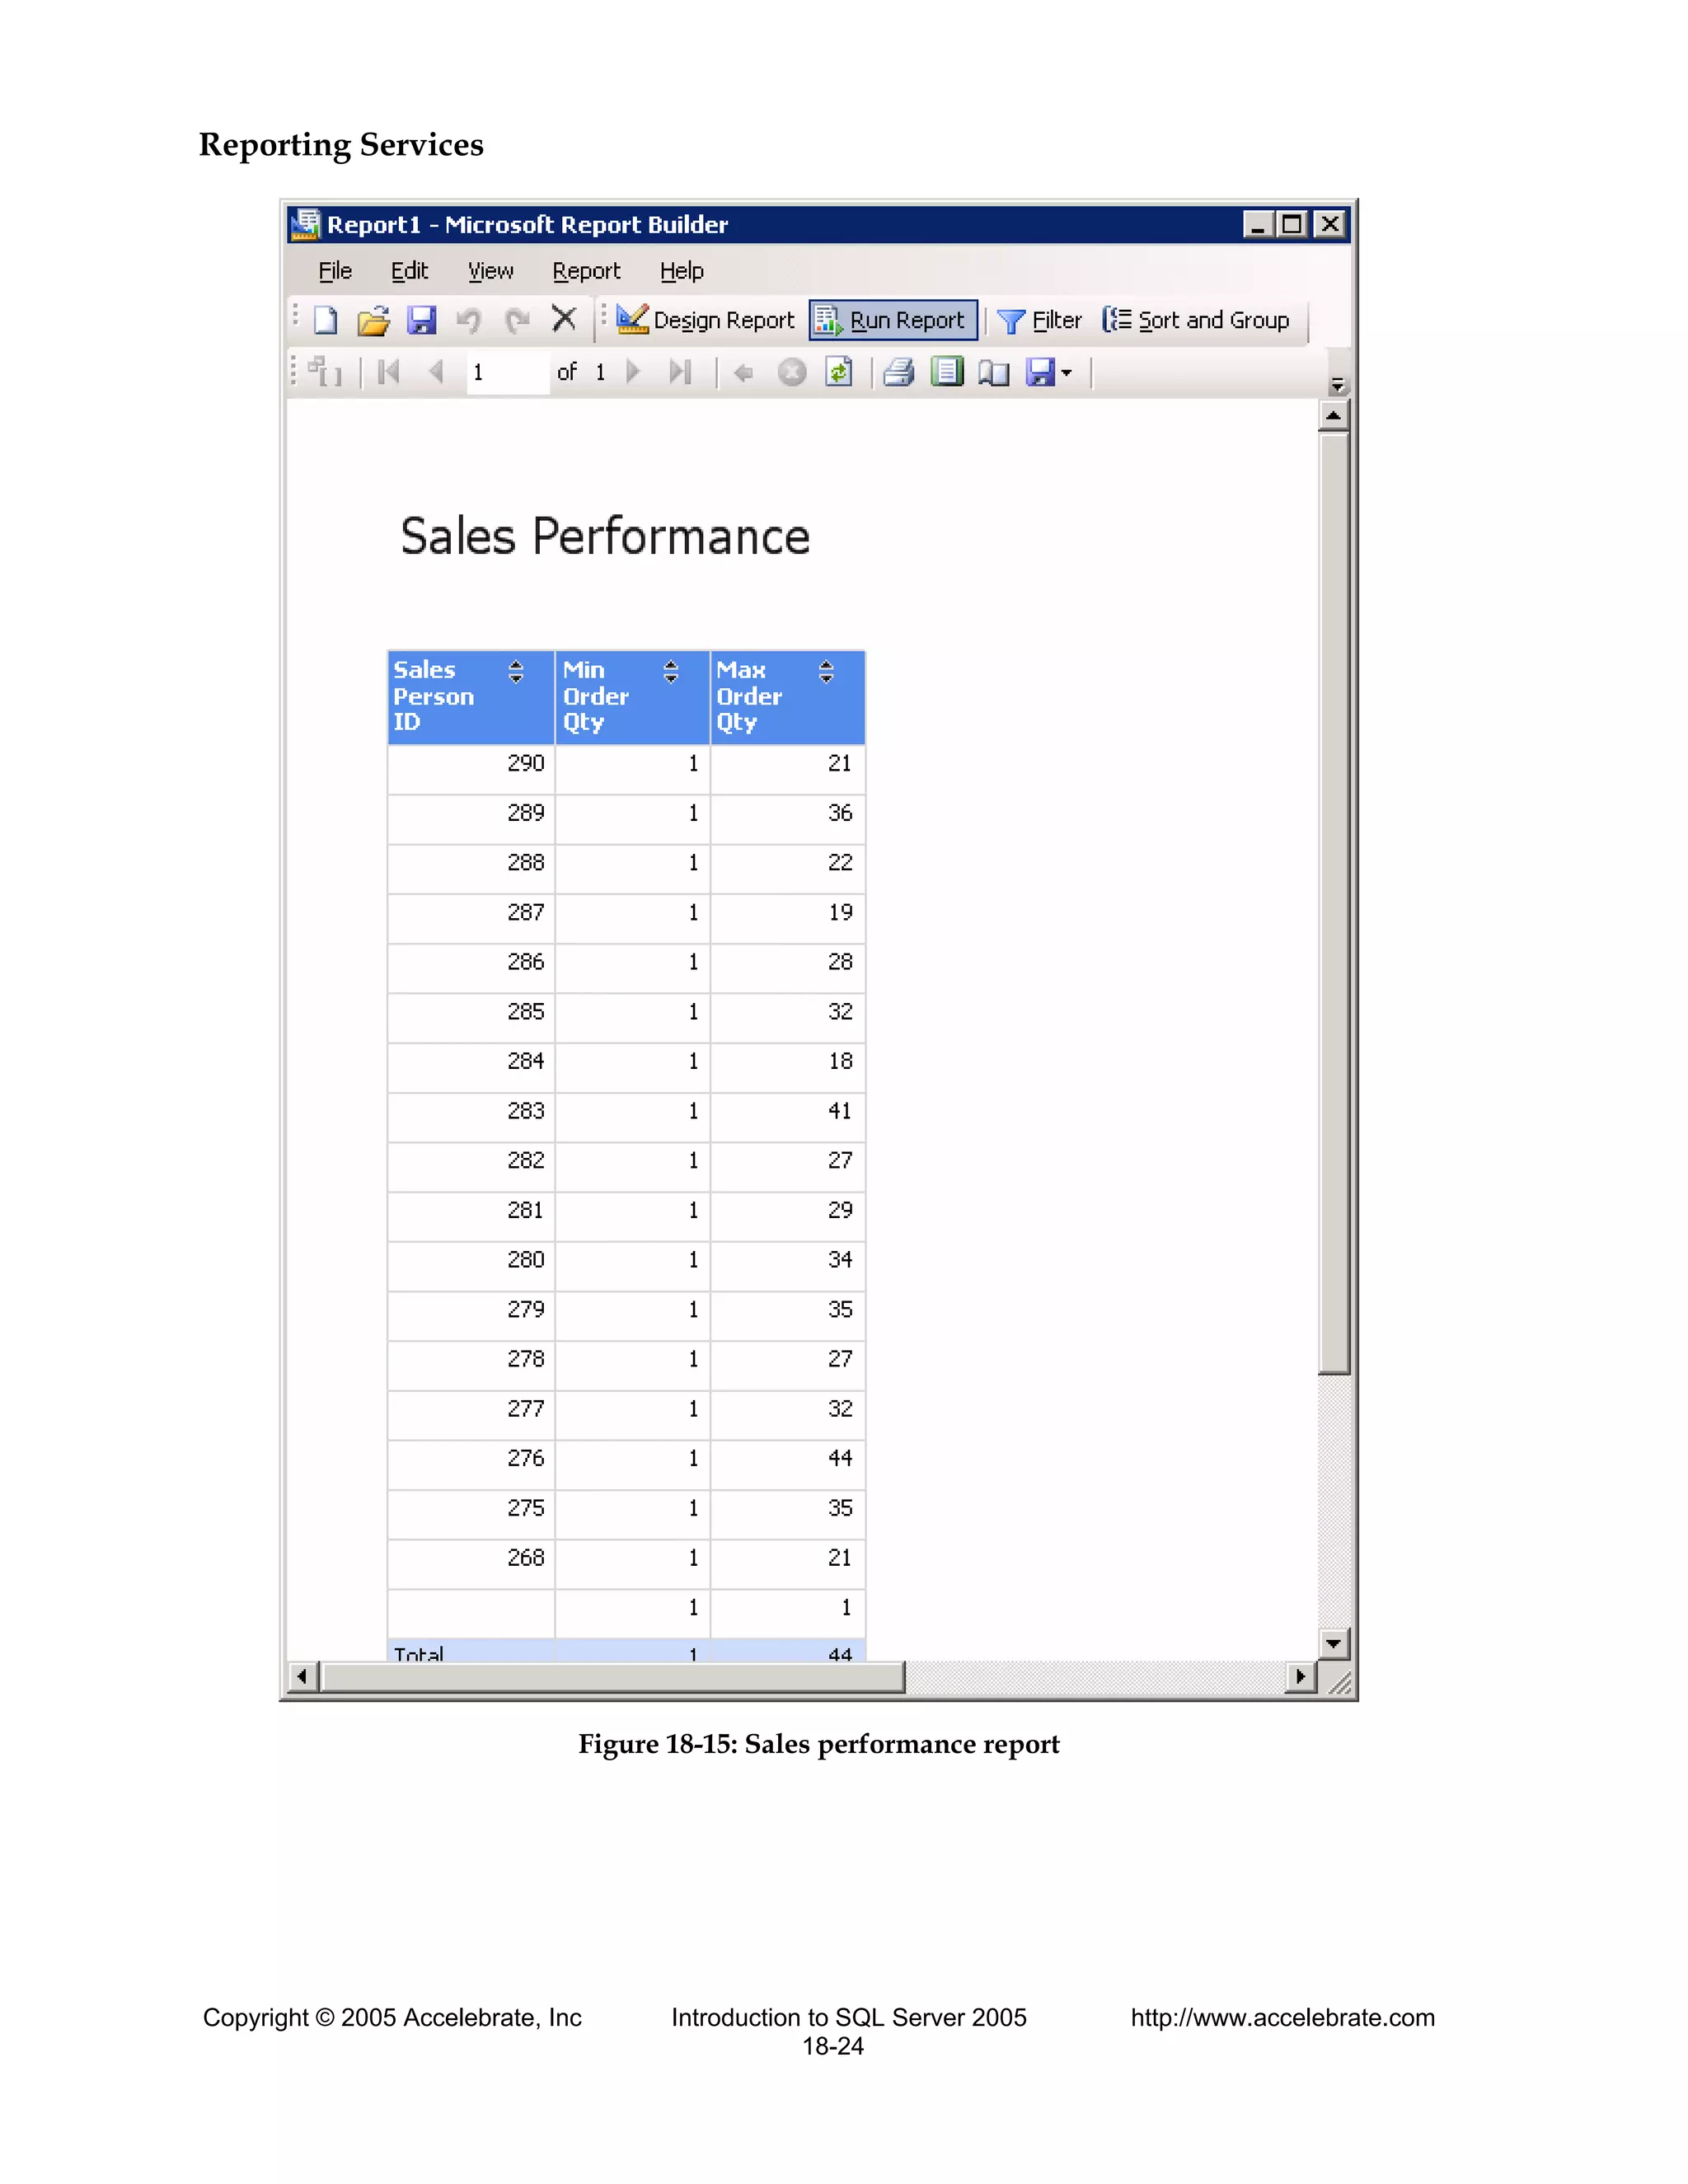Toggle Print Layout view icon
Screen dimensions: 1688x2184
point(947,372)
